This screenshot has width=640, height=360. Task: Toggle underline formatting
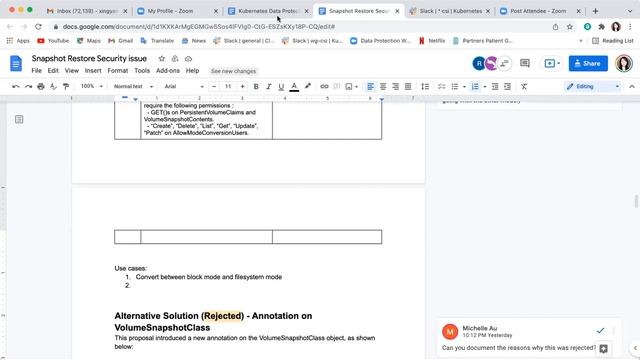click(281, 87)
